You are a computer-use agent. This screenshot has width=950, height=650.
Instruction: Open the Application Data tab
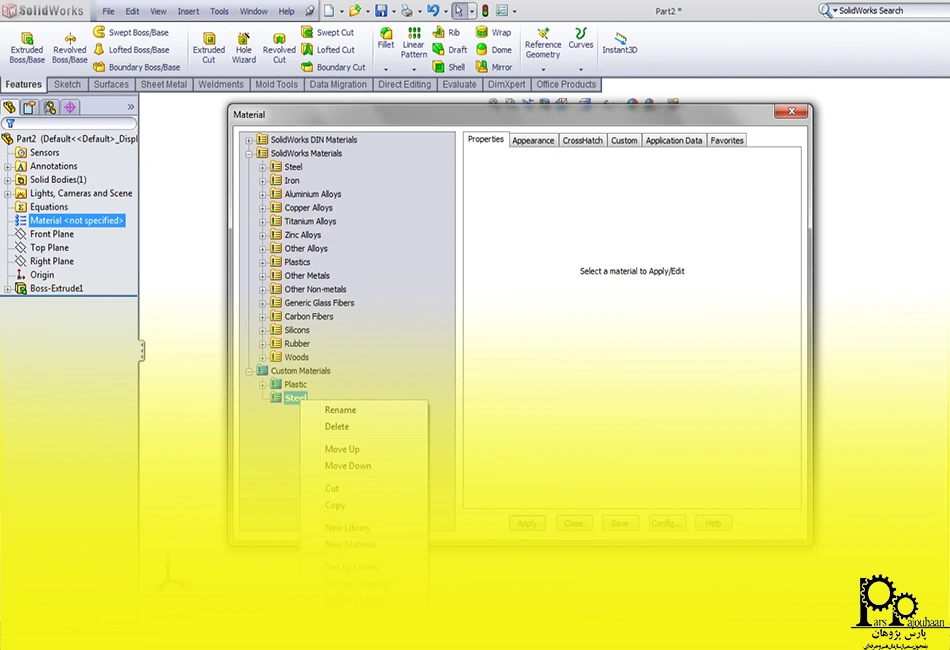(x=674, y=141)
